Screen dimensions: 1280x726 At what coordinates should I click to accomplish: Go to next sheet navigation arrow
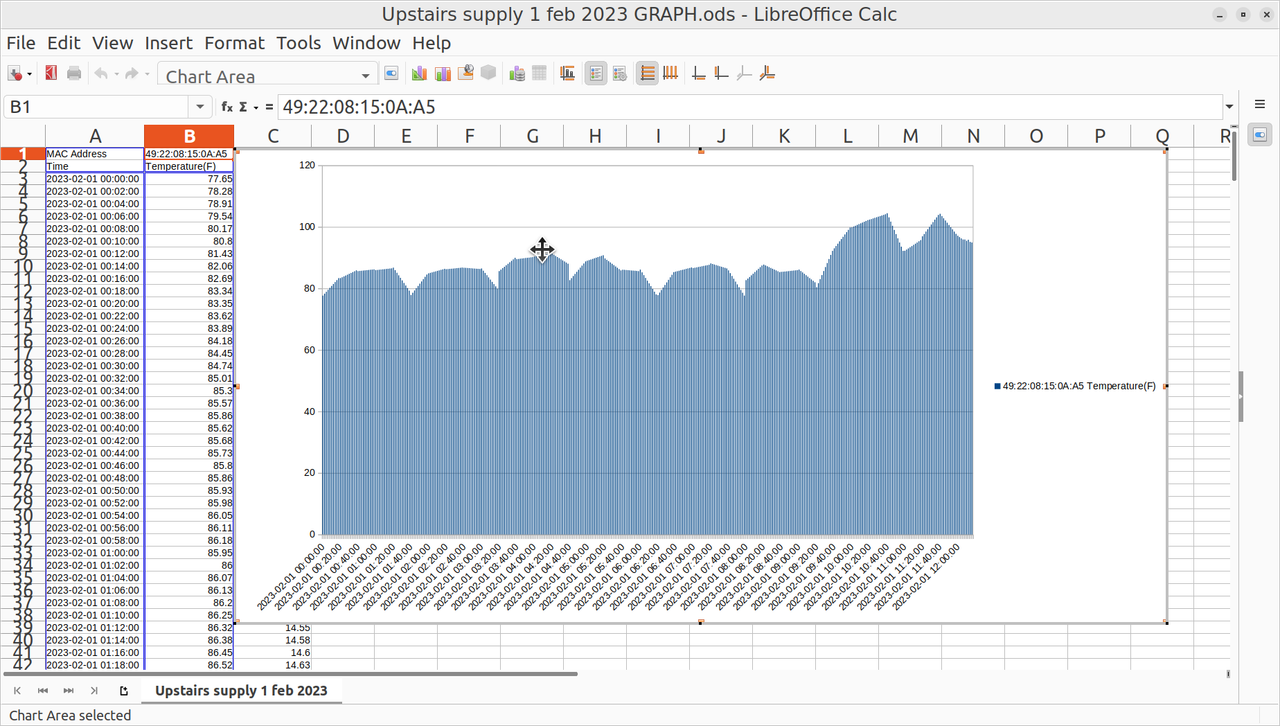(68, 691)
